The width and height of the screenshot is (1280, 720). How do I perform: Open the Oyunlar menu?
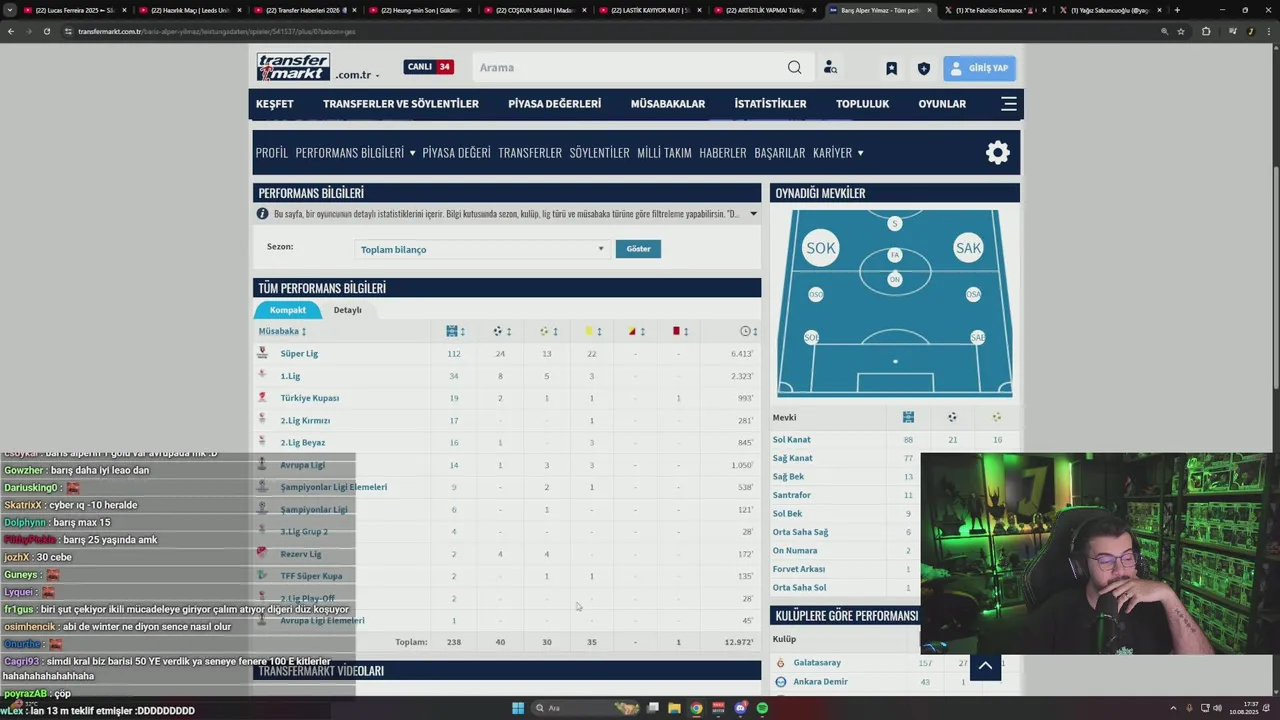pyautogui.click(x=942, y=104)
